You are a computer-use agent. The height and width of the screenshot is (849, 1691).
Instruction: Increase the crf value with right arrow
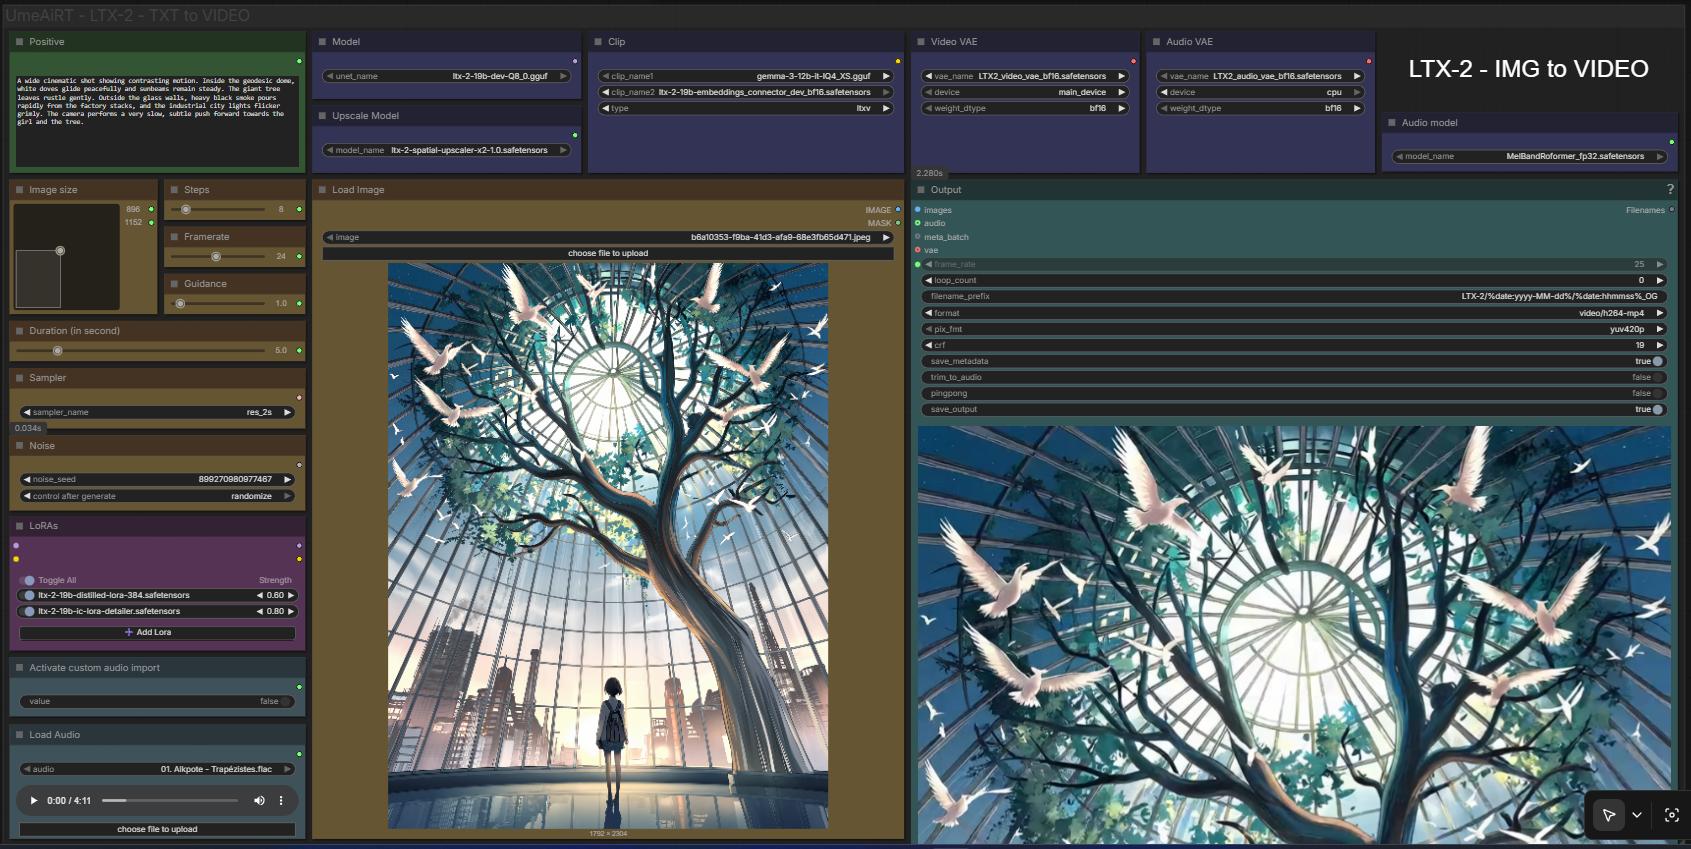tap(1660, 345)
